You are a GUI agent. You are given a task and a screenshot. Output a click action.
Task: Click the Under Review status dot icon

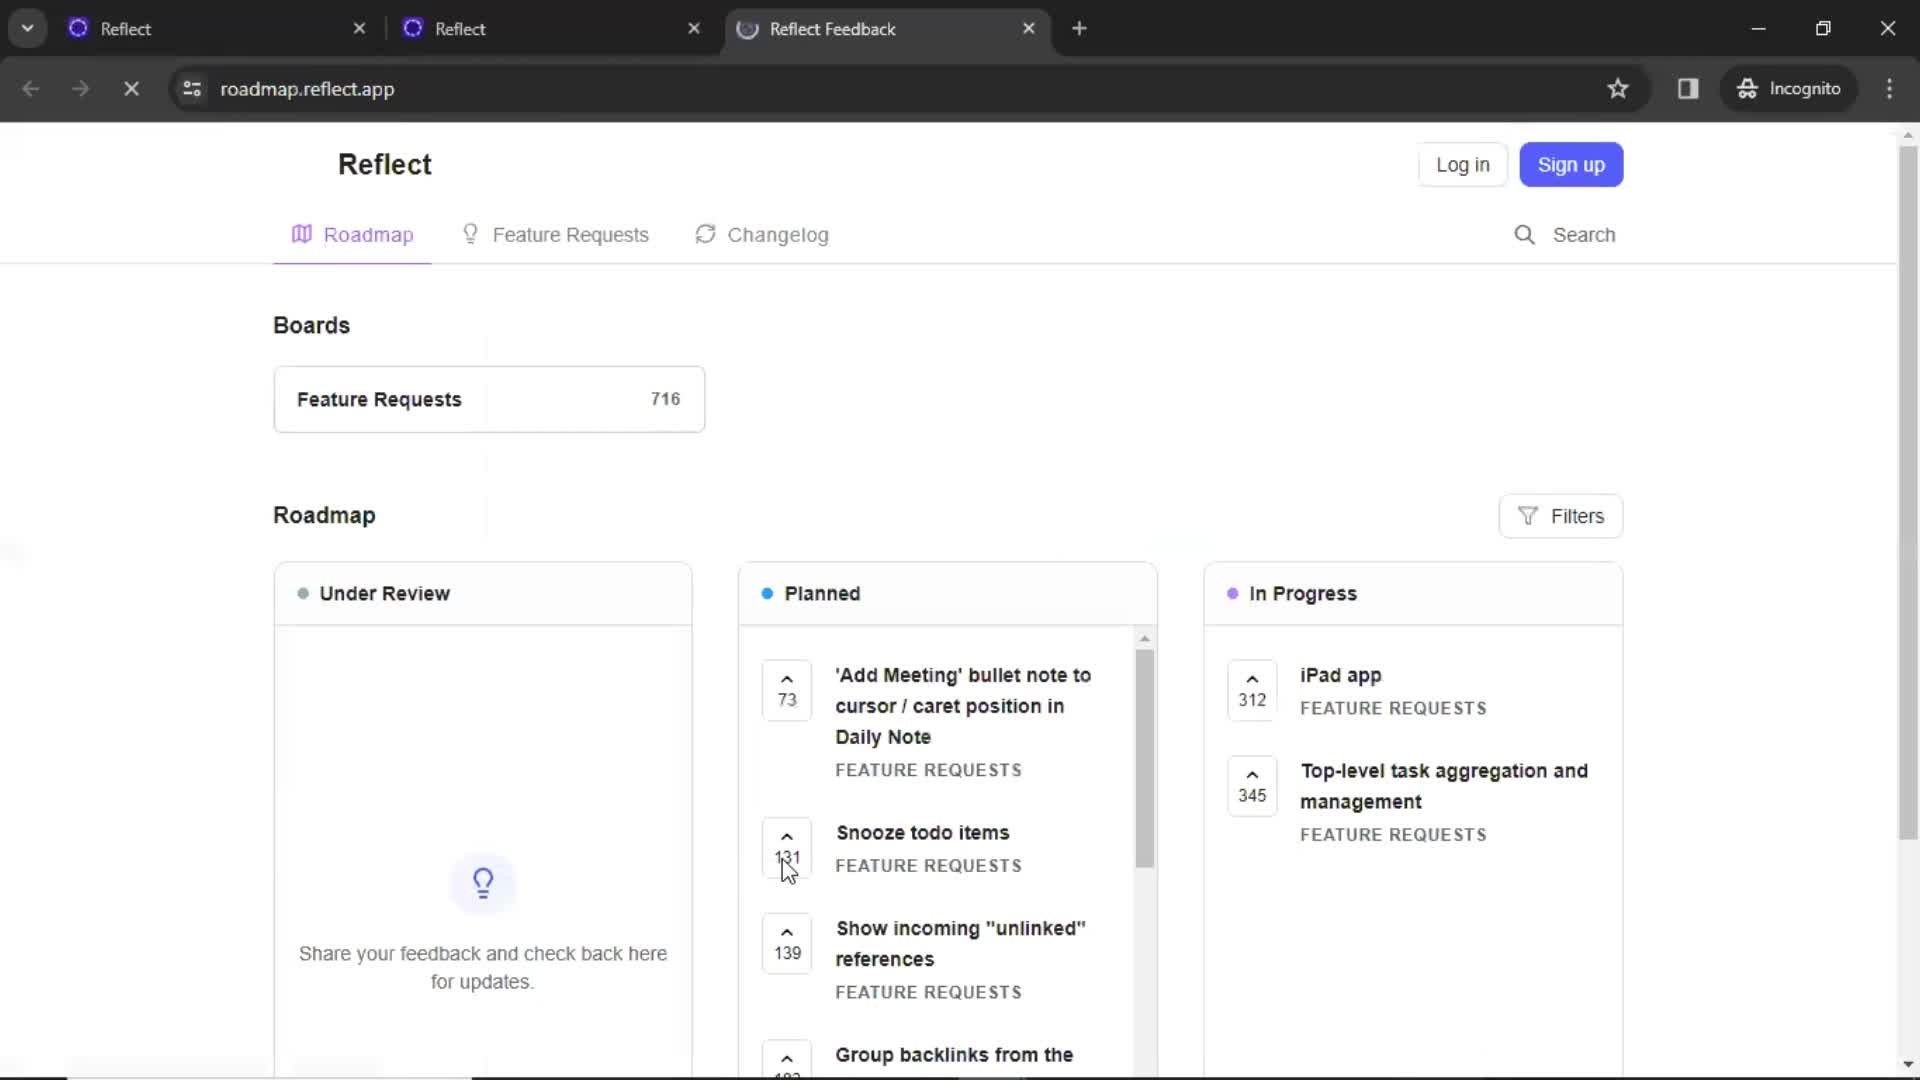coord(302,592)
